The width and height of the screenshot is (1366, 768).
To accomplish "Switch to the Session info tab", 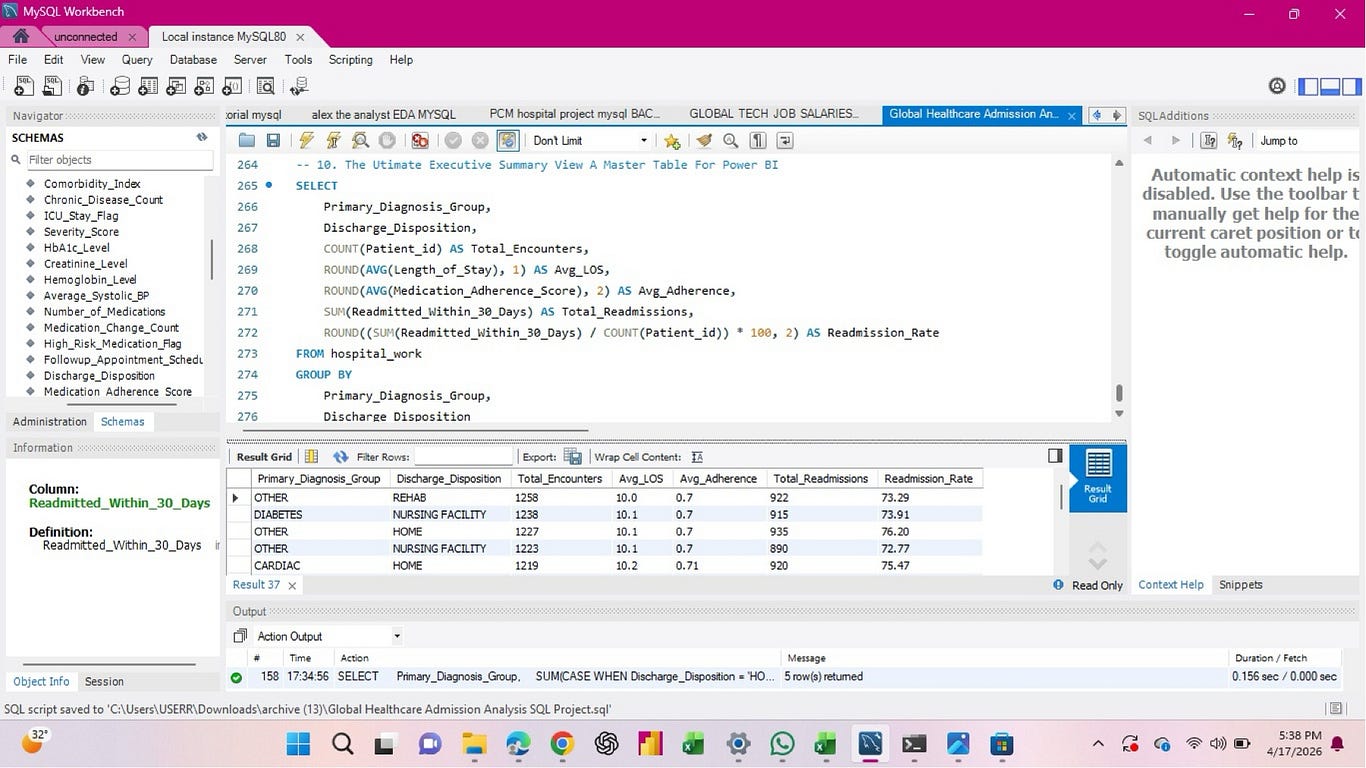I will tap(104, 682).
